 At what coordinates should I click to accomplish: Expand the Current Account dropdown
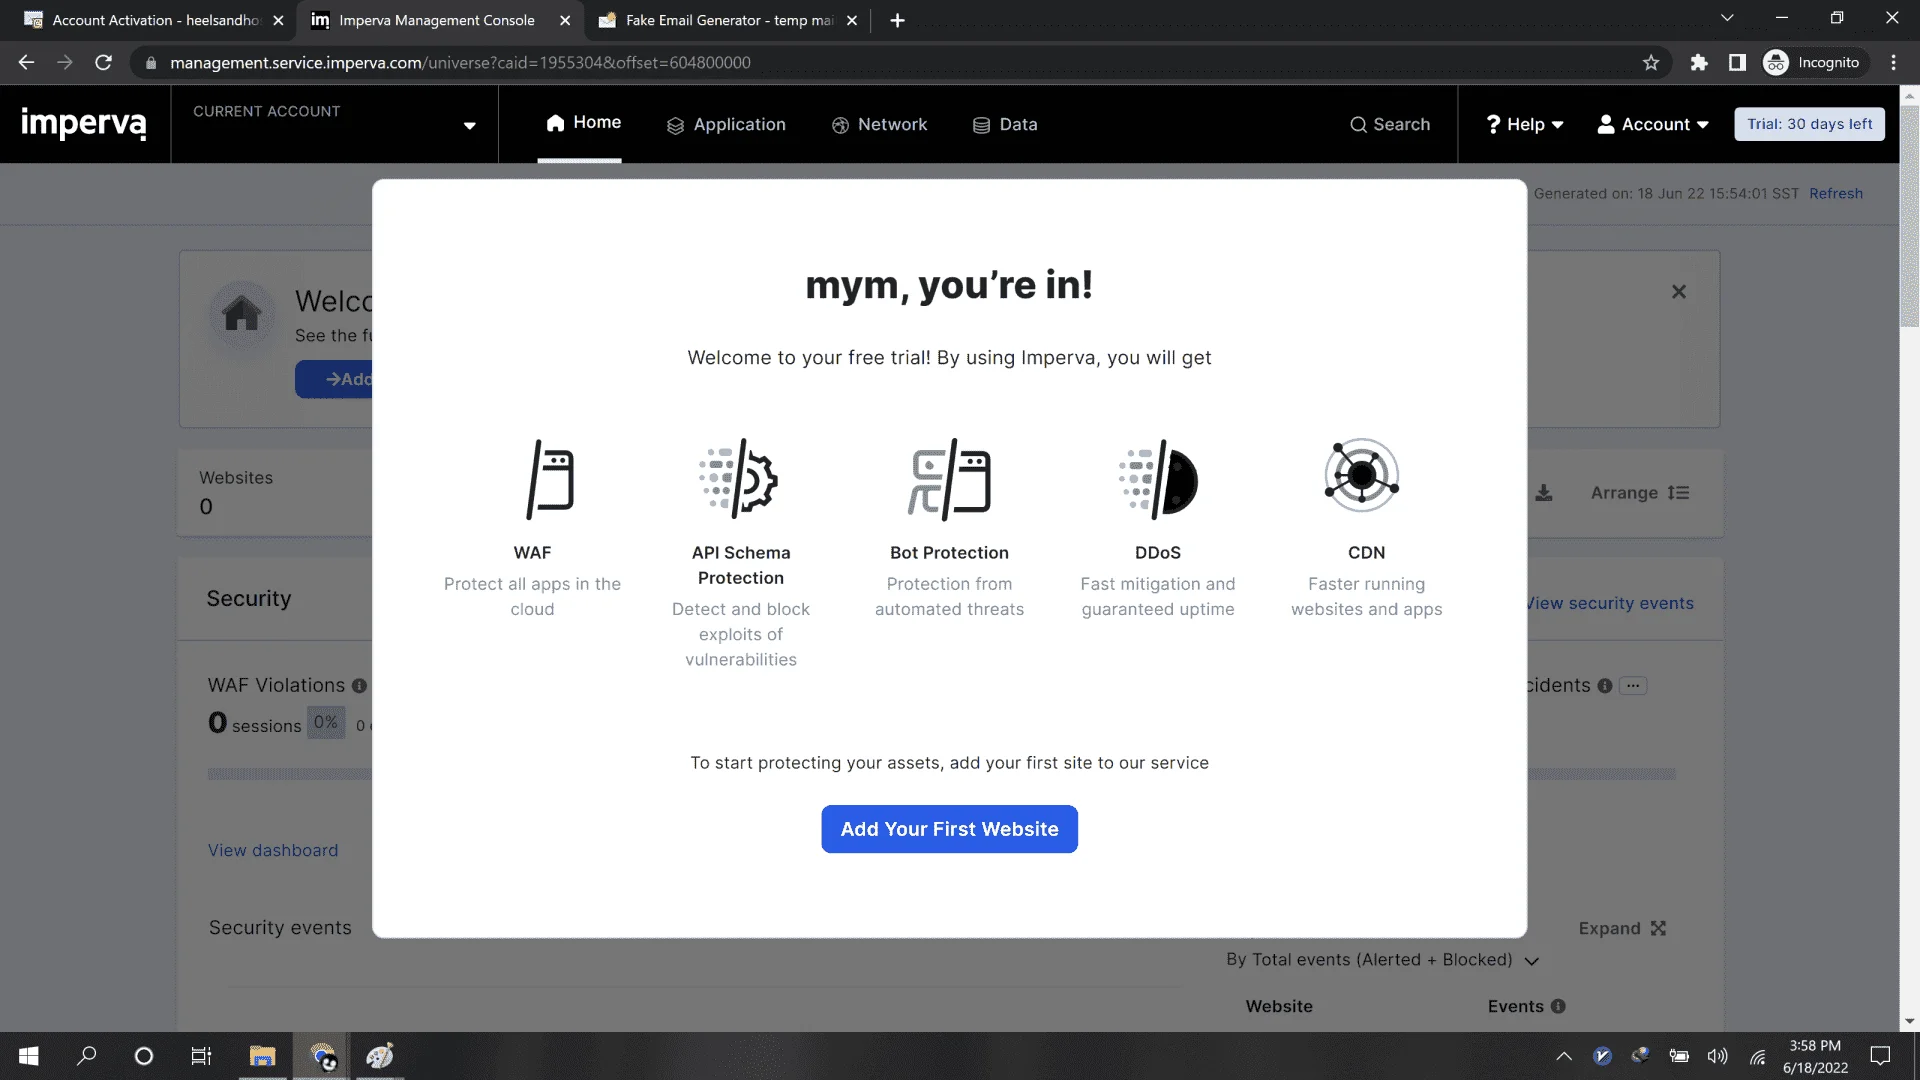click(x=469, y=126)
